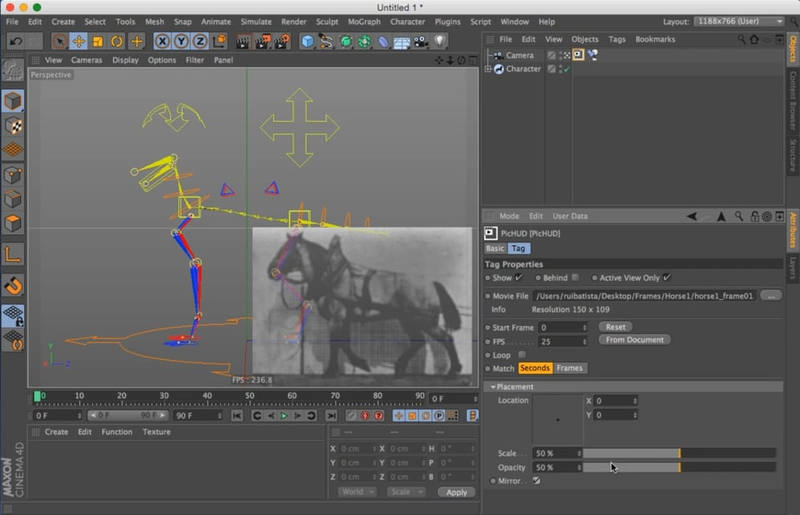Open the Cube primitive object tool

click(308, 41)
